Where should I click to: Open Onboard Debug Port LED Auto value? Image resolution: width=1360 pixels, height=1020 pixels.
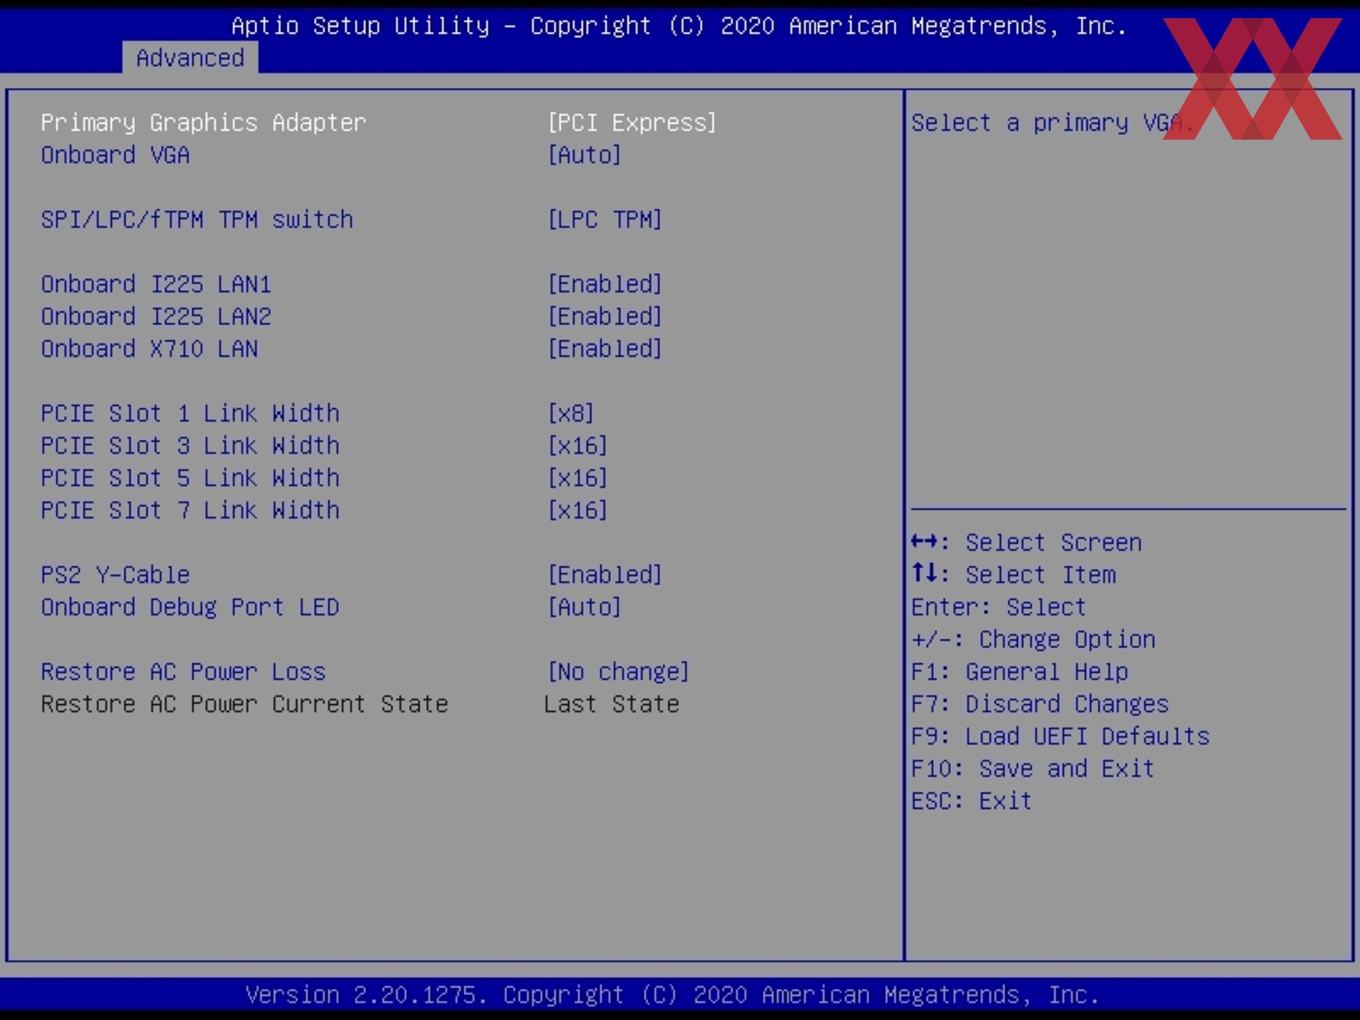(584, 607)
